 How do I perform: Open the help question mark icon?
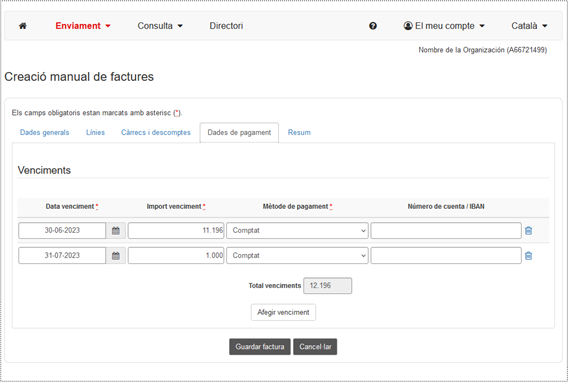[x=373, y=26]
